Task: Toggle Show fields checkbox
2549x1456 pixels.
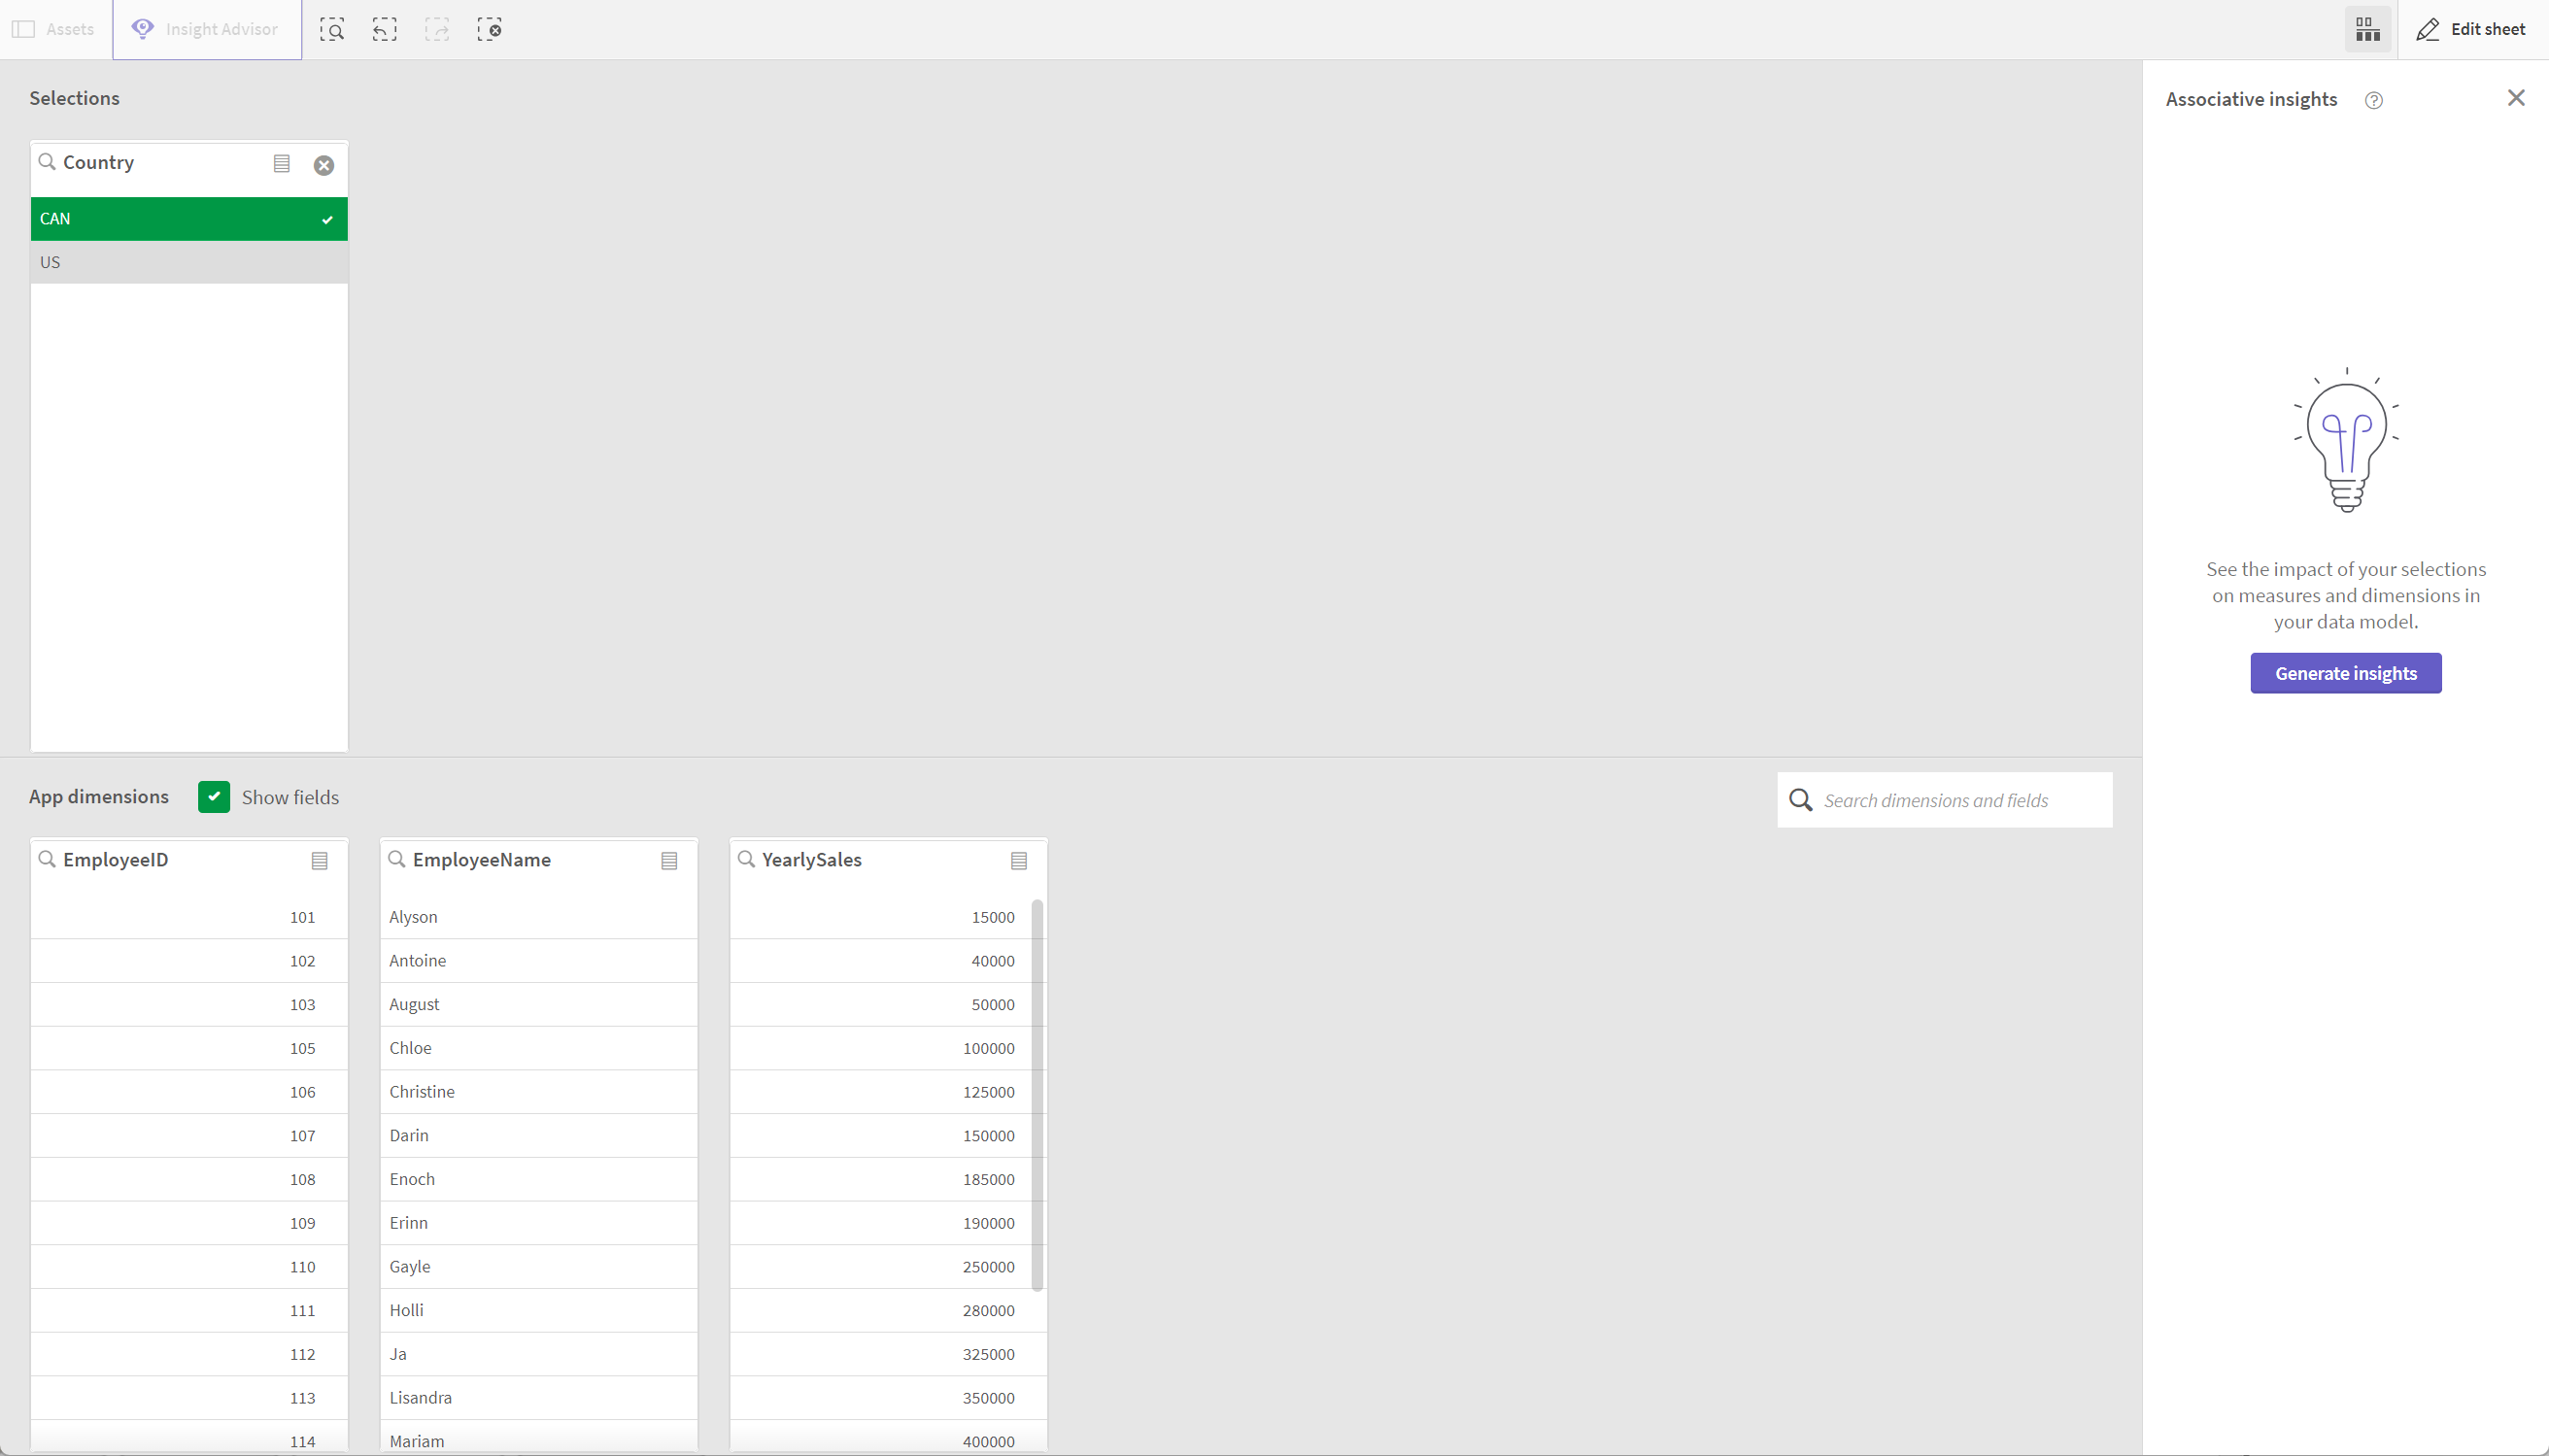Action: click(214, 796)
